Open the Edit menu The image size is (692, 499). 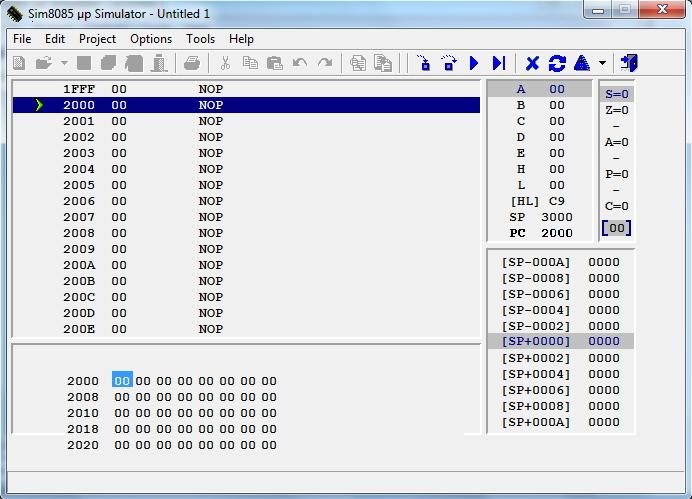[x=55, y=39]
